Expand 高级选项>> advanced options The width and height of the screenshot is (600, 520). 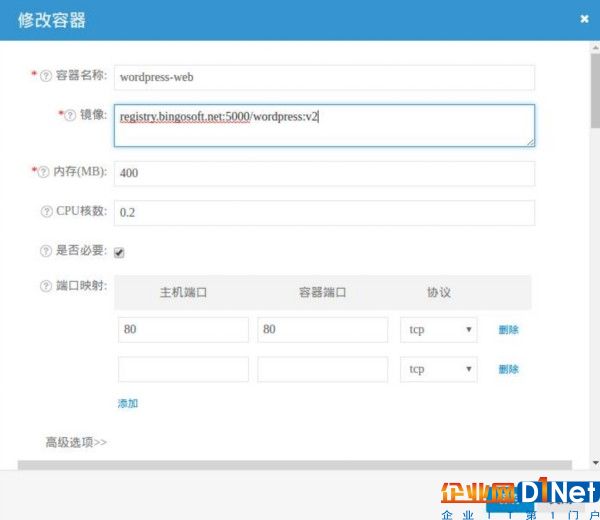tap(76, 442)
